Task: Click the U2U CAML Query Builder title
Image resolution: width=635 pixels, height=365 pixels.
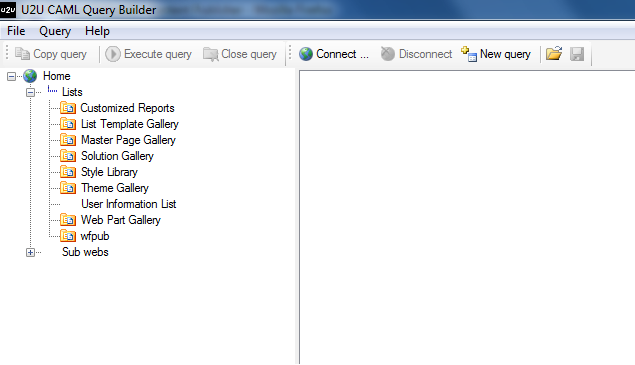Action: tap(89, 10)
